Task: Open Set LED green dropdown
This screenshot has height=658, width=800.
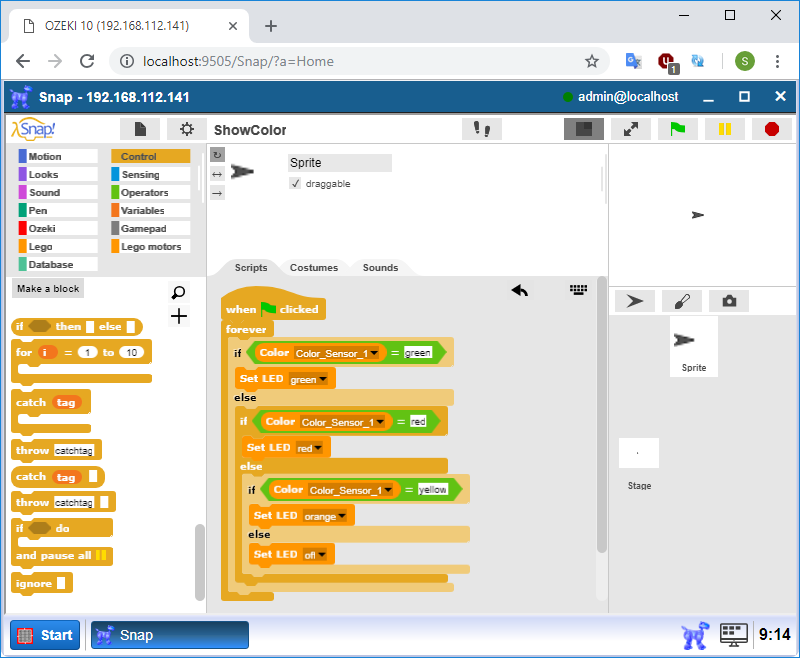Action: pyautogui.click(x=323, y=379)
